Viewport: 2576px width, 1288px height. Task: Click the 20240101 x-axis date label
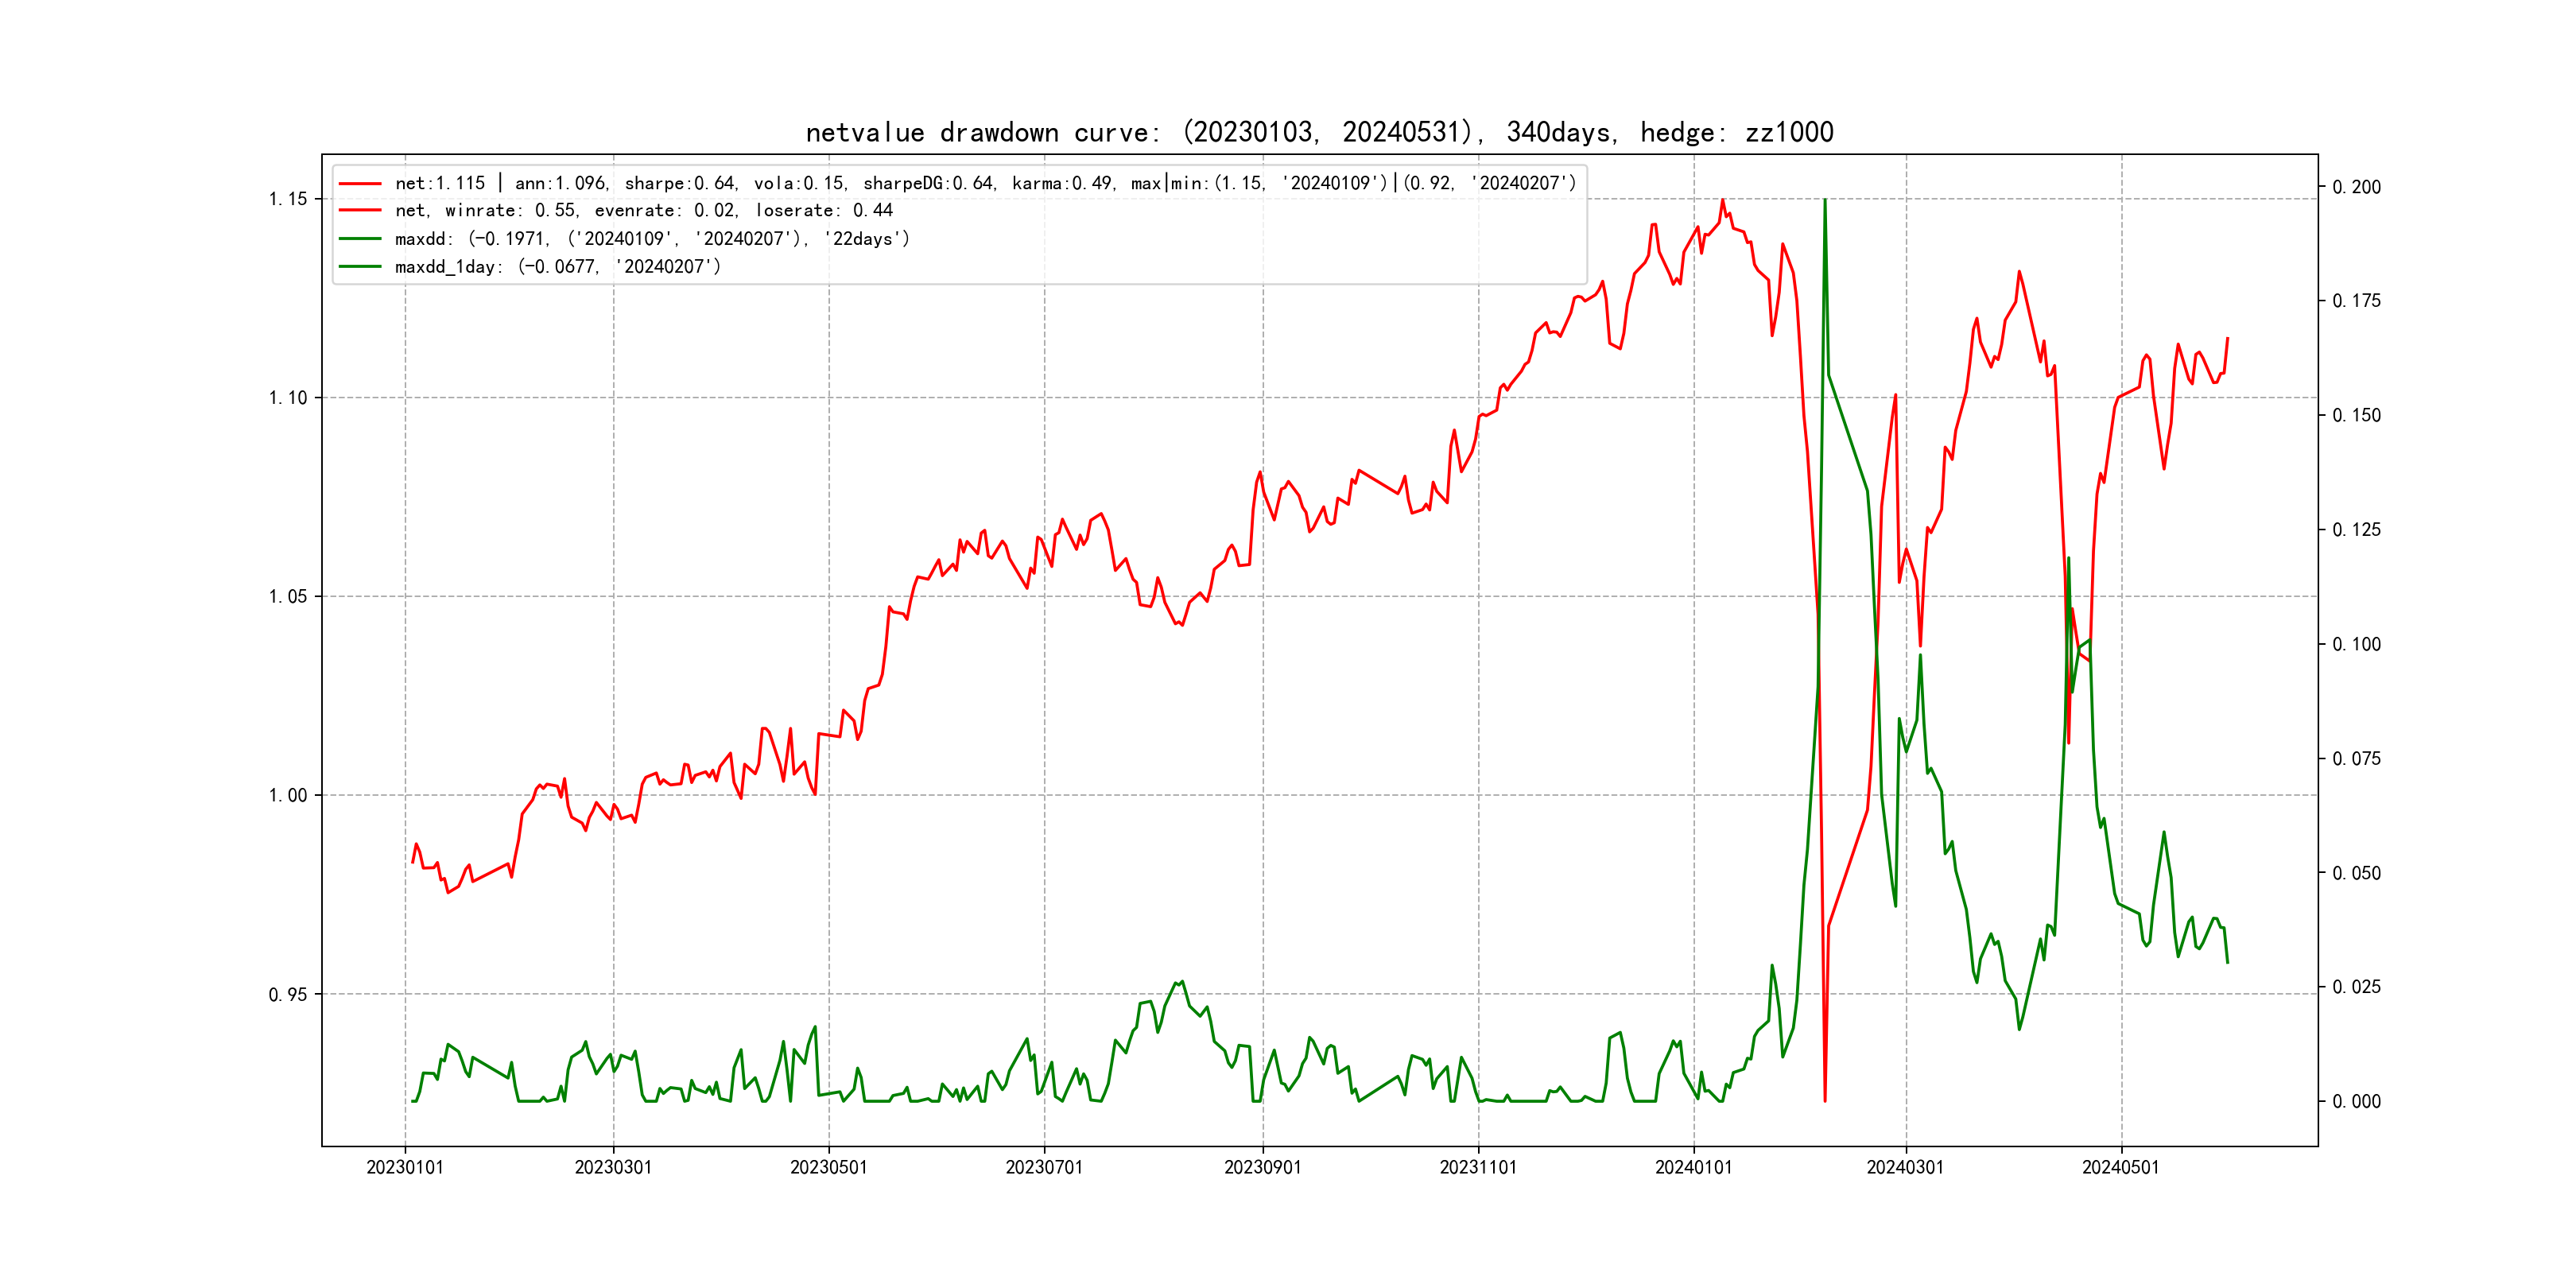[x=1694, y=1167]
